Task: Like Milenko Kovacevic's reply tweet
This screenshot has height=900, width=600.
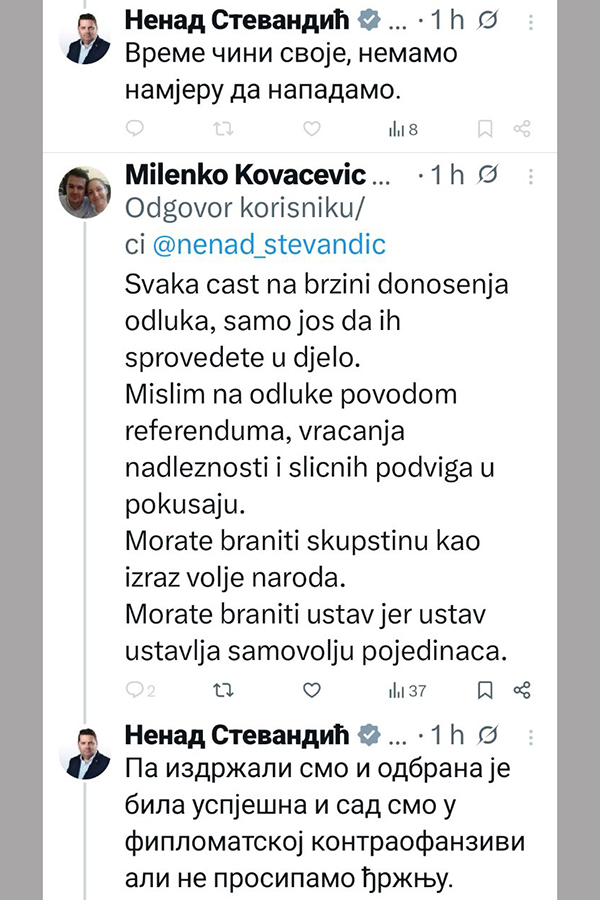Action: point(311,690)
